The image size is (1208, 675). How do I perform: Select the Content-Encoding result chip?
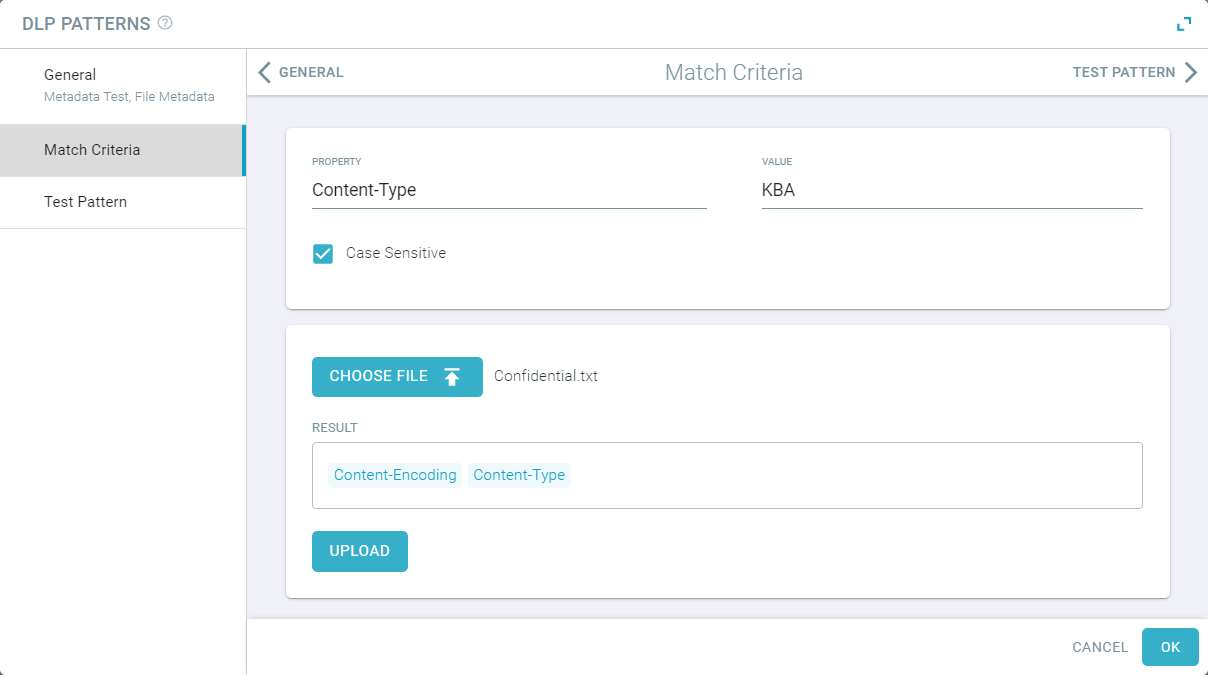(x=394, y=475)
